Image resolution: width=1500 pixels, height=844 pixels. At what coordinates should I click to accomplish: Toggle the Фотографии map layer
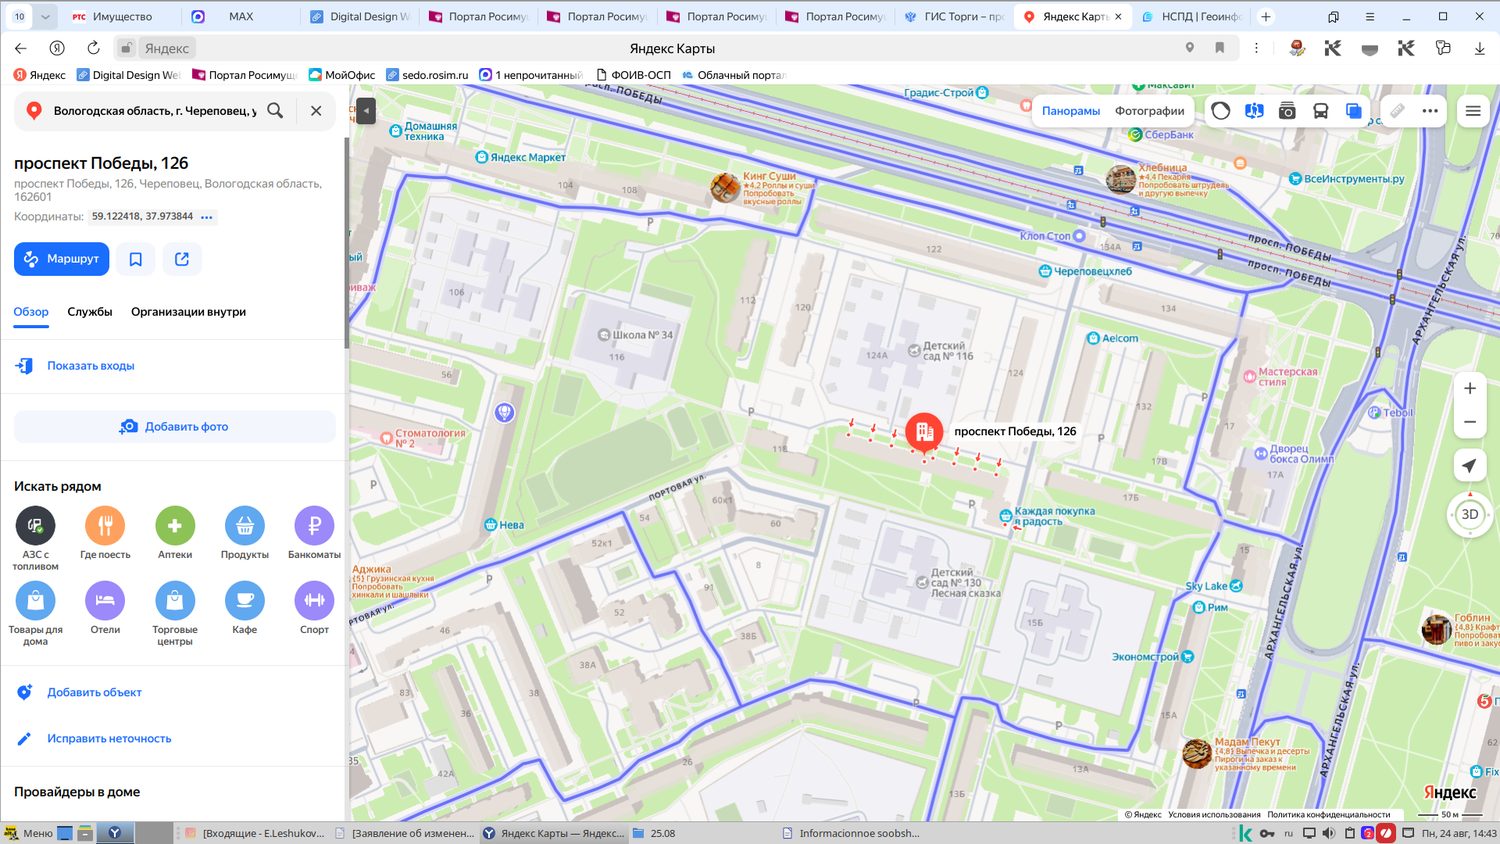[x=1150, y=111]
